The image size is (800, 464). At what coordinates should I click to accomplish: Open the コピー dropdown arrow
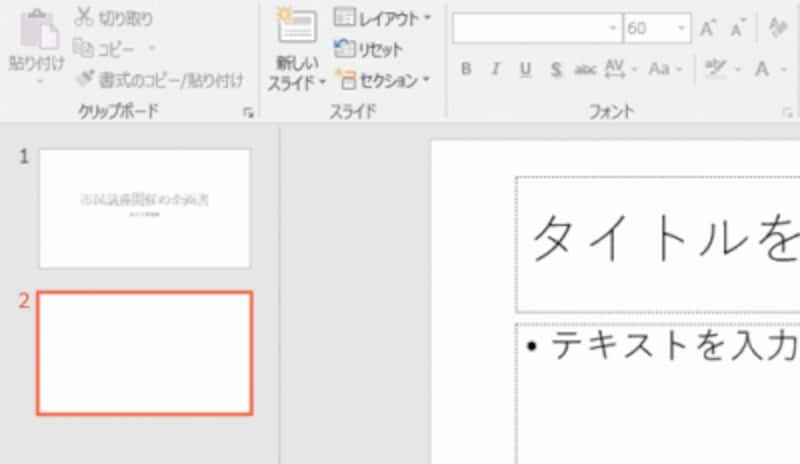tap(152, 49)
